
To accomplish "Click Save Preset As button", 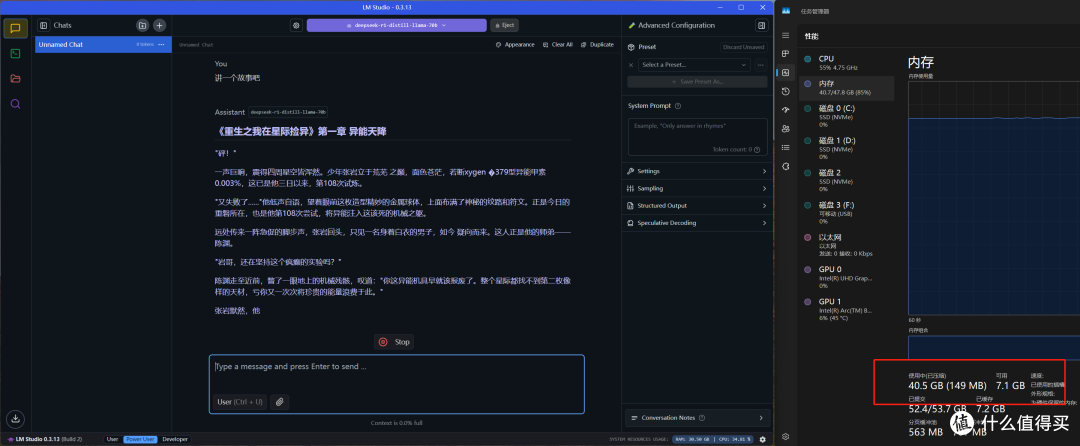I will click(697, 82).
